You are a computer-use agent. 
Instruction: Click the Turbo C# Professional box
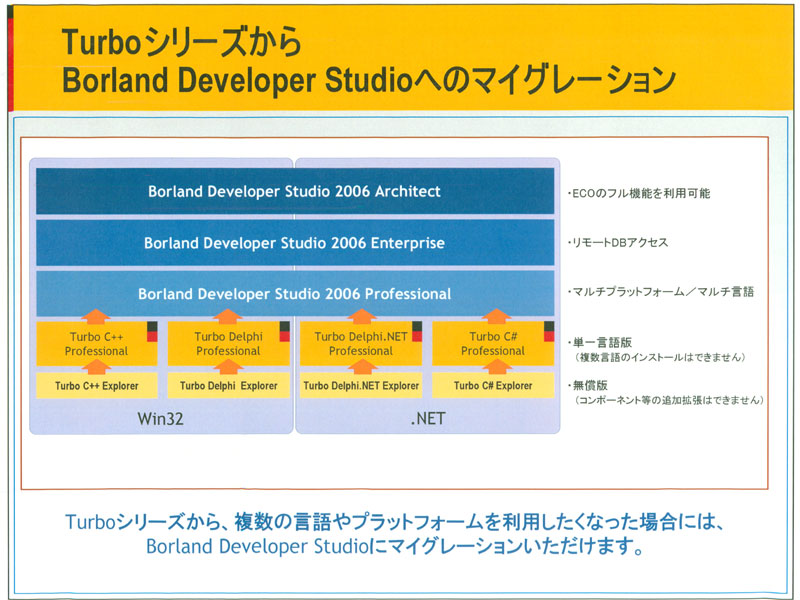pos(493,343)
